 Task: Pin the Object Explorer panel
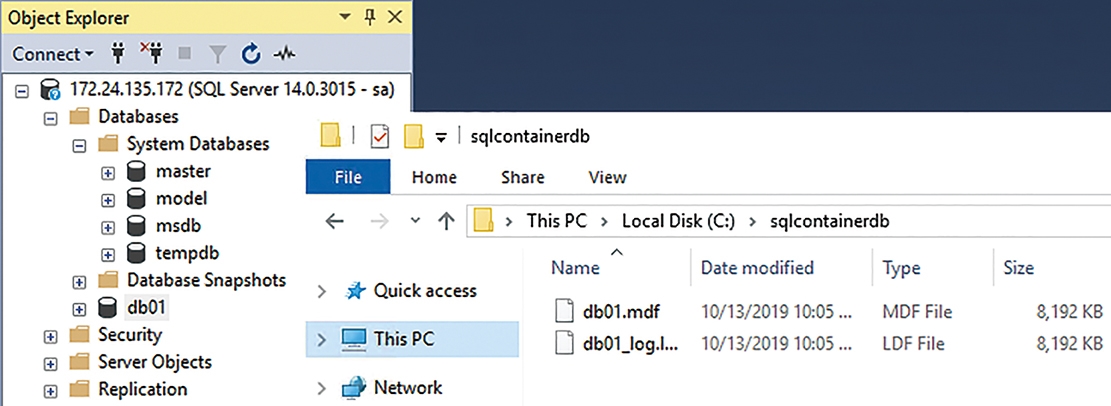pos(370,17)
